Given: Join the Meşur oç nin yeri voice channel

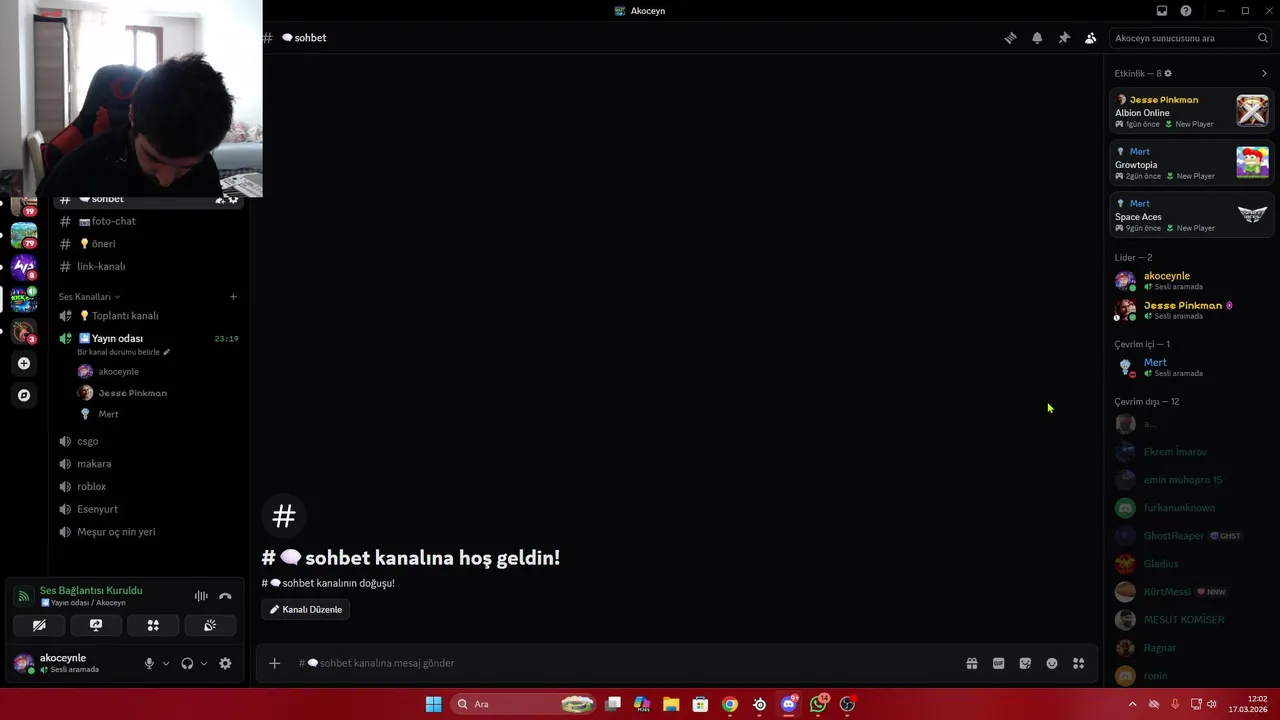Looking at the screenshot, I should click(149, 532).
